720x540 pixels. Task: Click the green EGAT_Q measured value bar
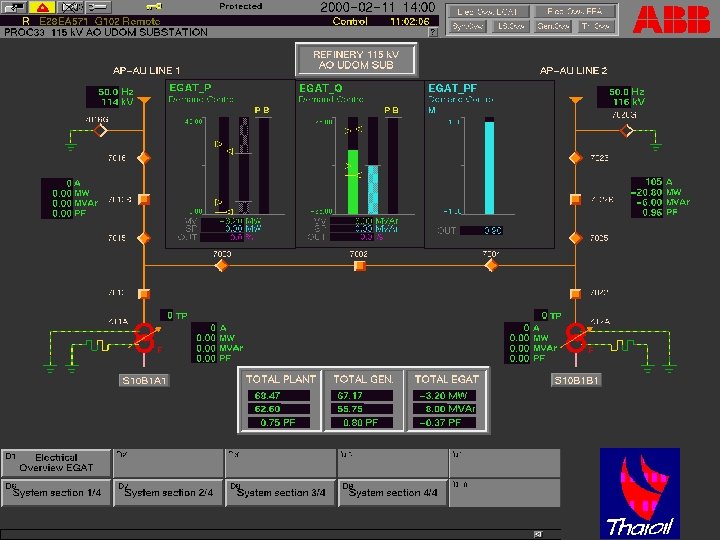[x=353, y=182]
